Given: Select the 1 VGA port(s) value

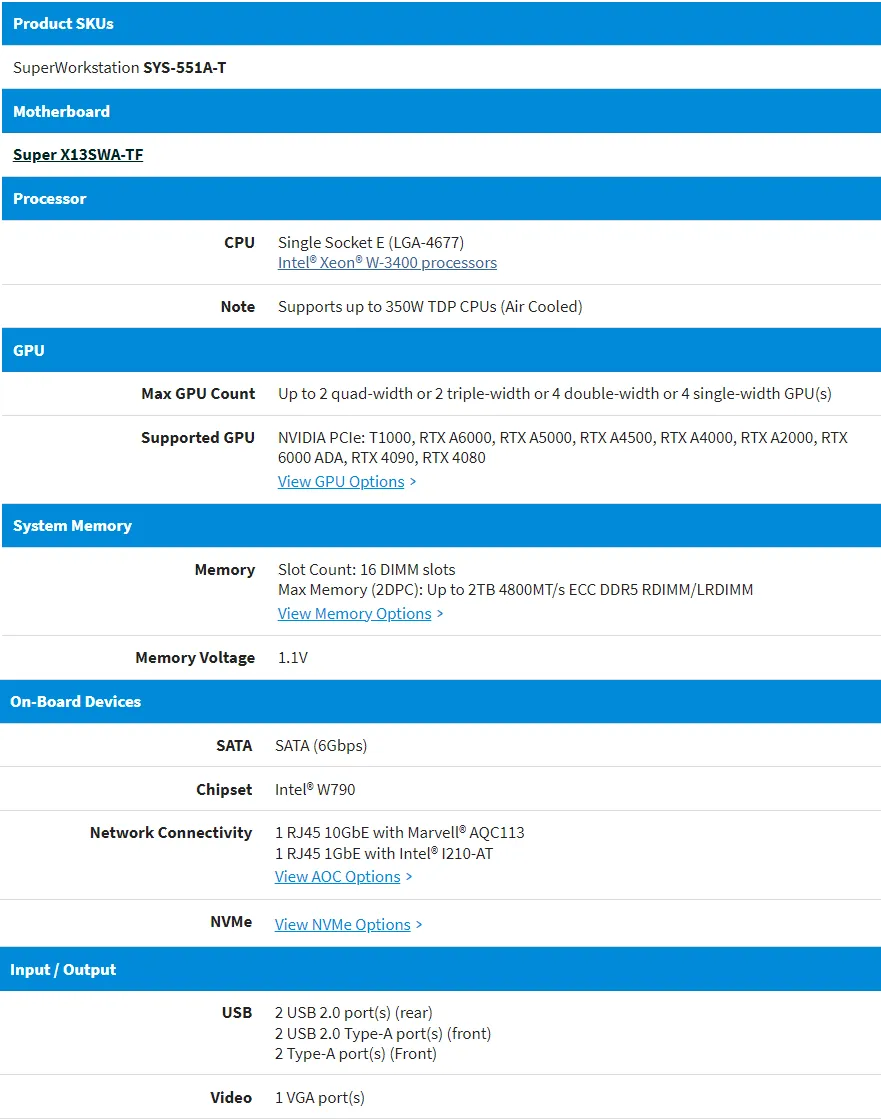Looking at the screenshot, I should 320,1098.
